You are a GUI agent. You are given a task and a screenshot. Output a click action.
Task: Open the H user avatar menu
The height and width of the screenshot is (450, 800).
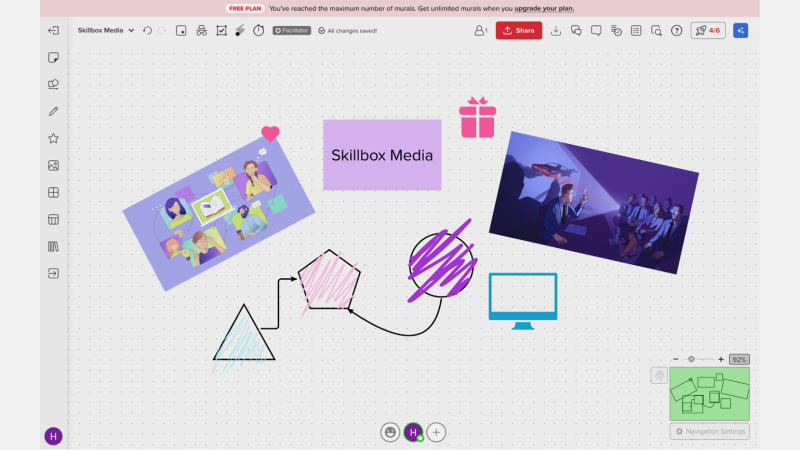[x=53, y=436]
